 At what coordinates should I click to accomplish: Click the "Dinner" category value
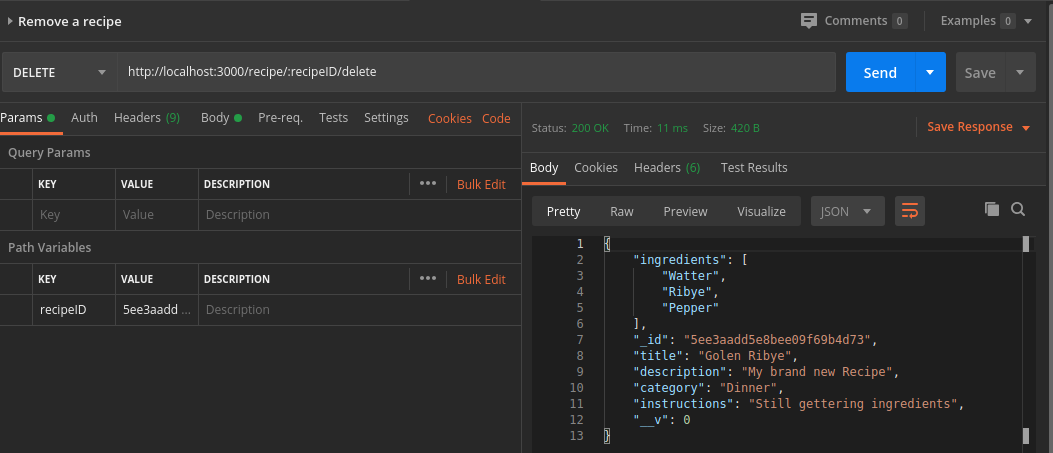point(748,388)
